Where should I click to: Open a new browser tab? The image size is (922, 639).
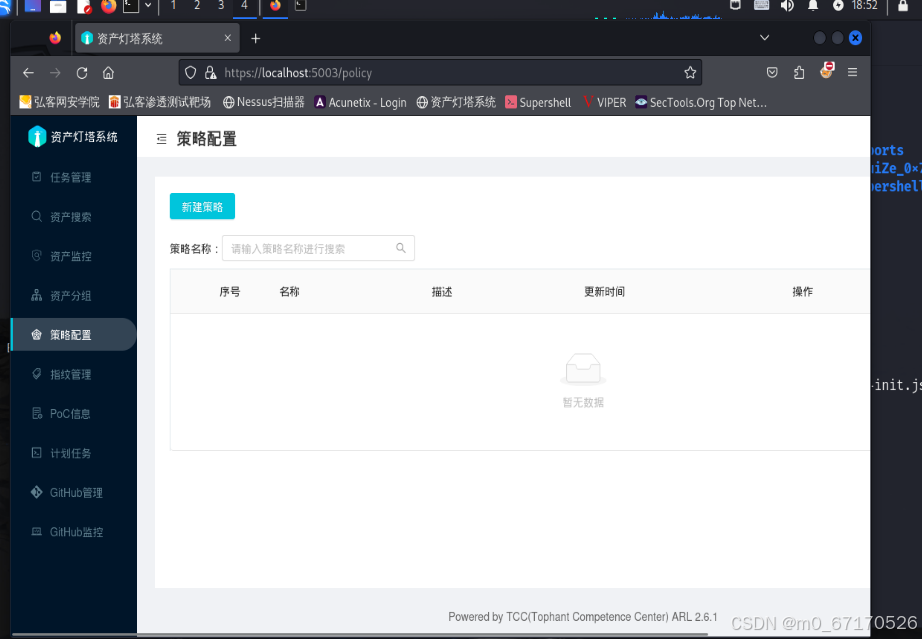[256, 39]
